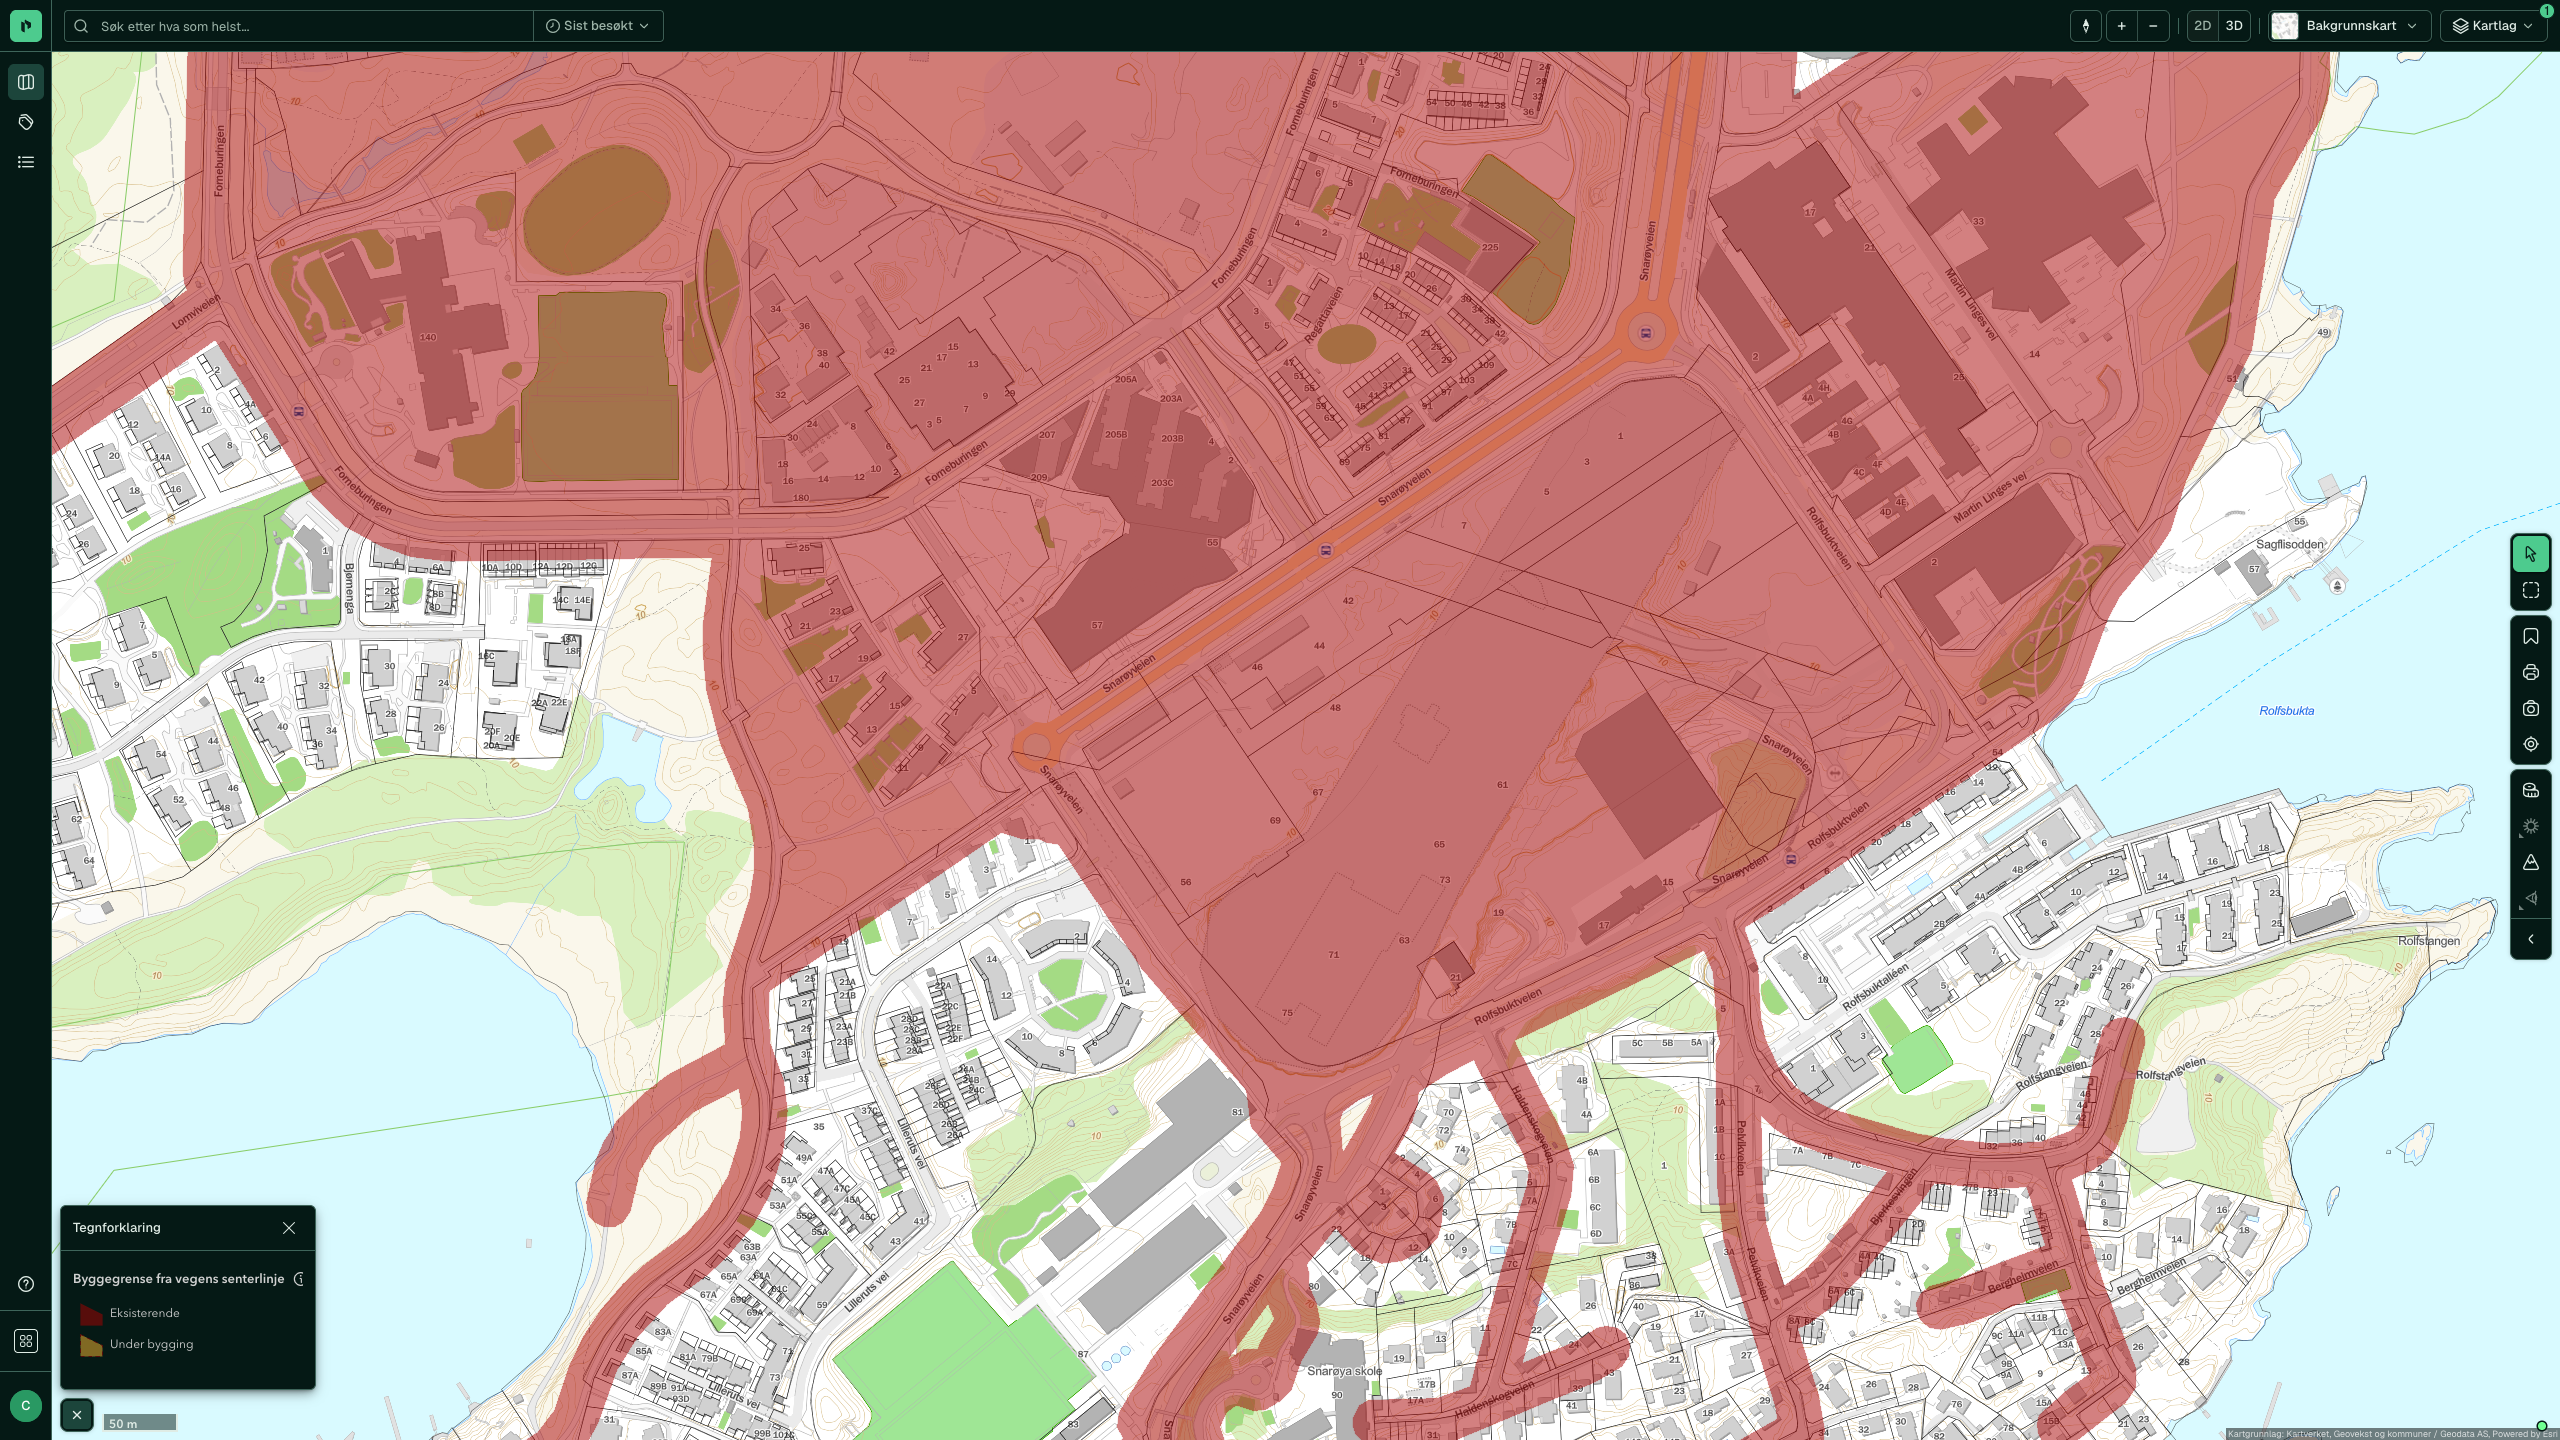Screen dimensions: 2560x1440
Task: Take a map screenshot with camera icon
Action: point(2530,708)
